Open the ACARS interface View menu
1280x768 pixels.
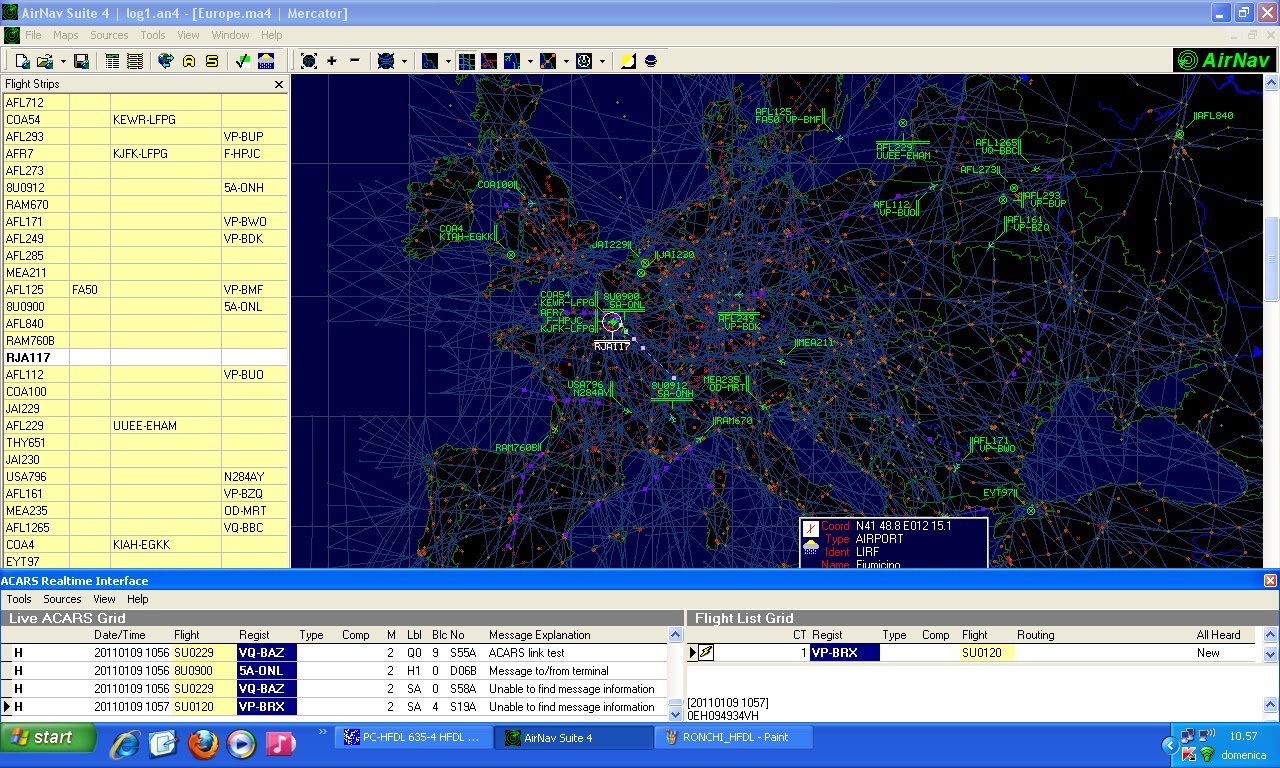[x=104, y=599]
